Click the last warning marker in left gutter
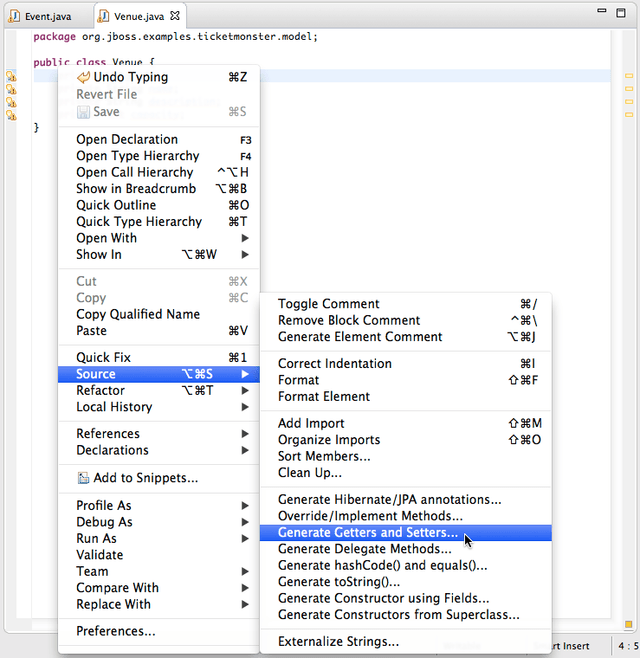 click(12, 116)
